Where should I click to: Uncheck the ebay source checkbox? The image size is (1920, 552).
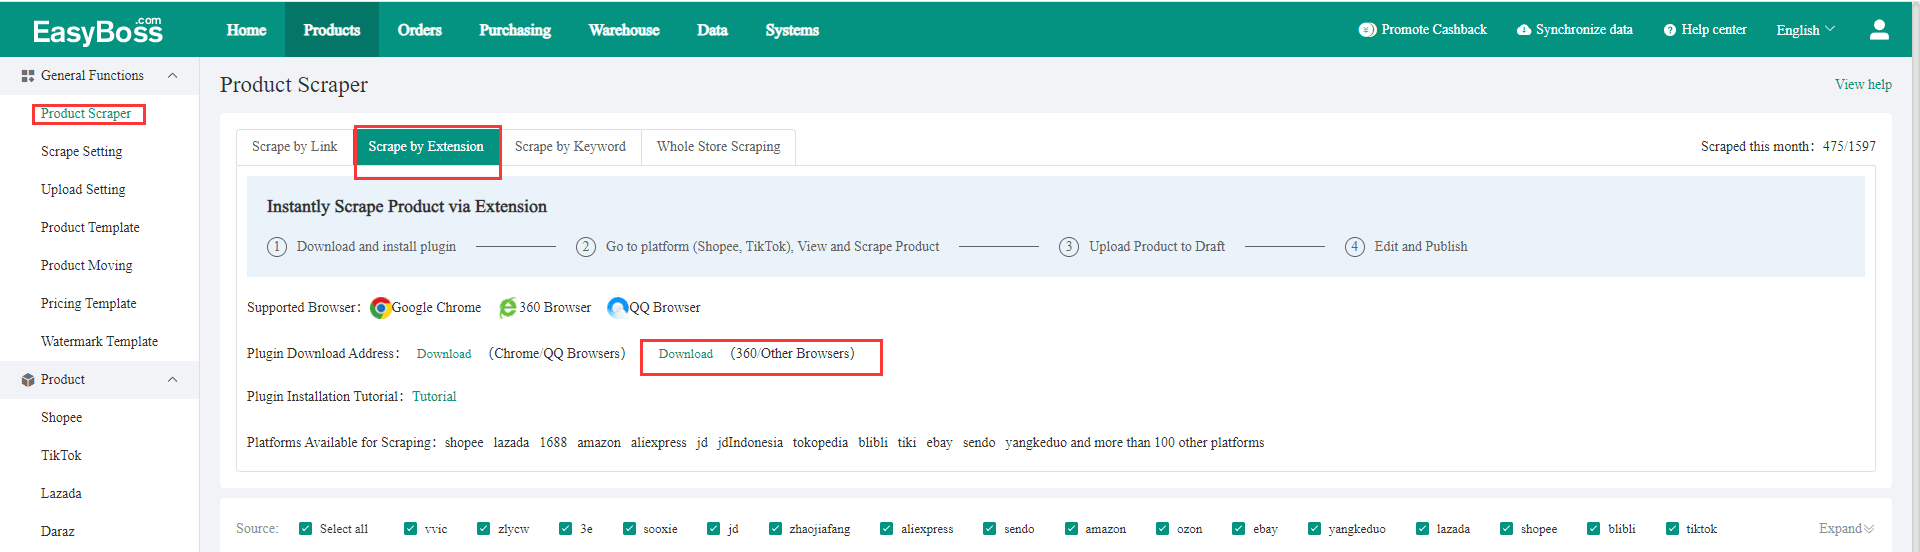coord(1239,529)
